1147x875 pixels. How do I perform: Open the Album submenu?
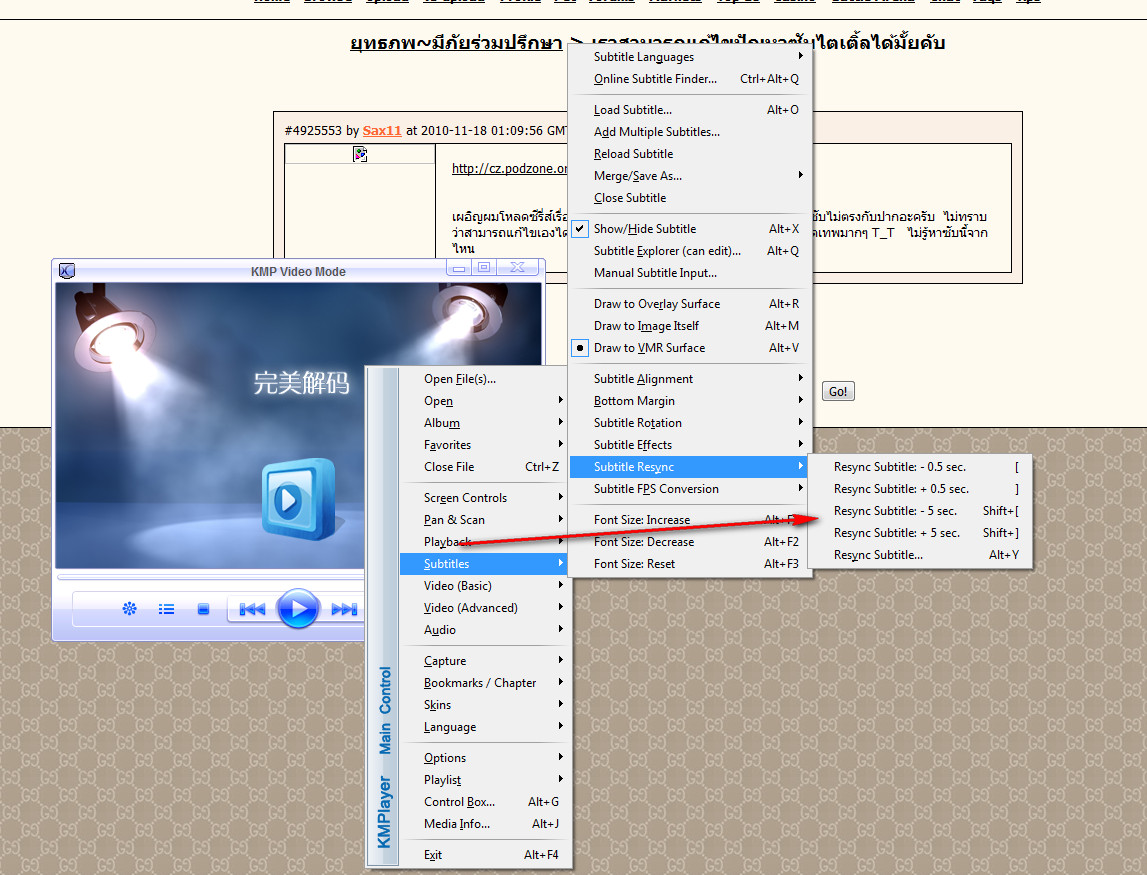tap(484, 423)
